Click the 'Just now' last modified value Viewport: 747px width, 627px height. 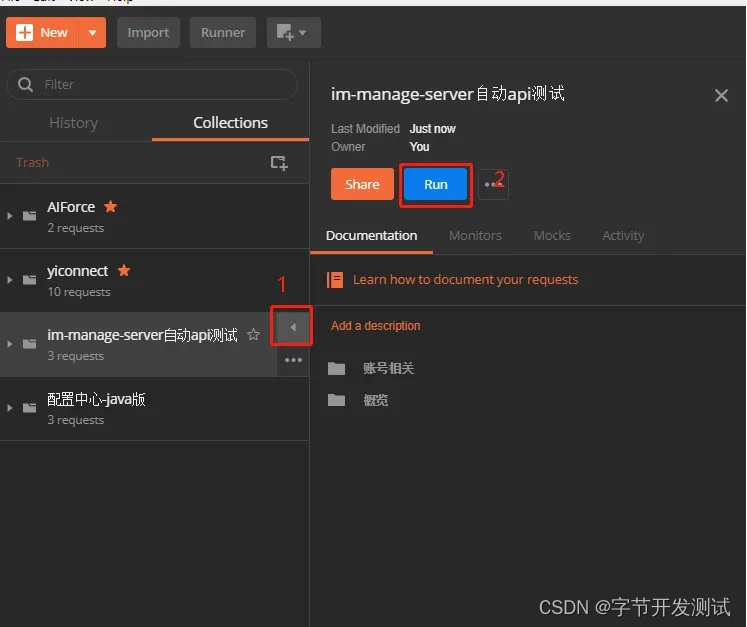click(433, 129)
